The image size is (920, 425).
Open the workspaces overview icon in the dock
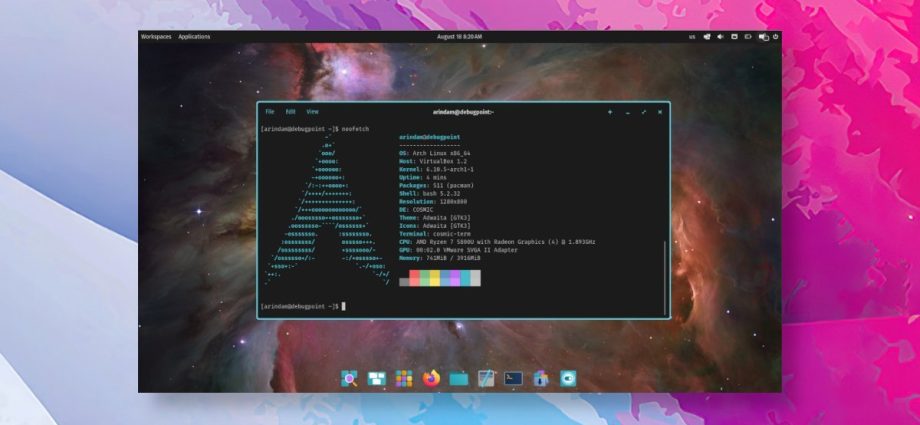[377, 379]
